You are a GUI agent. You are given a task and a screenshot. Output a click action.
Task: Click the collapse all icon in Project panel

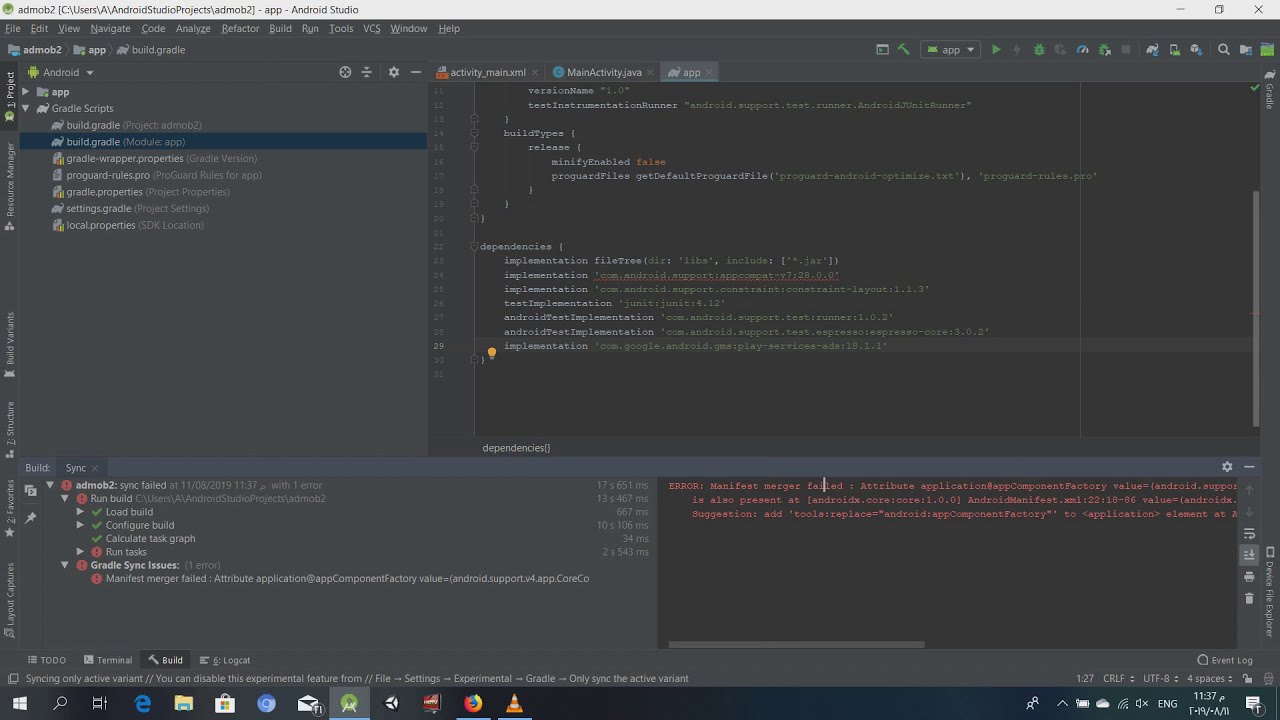(x=367, y=72)
